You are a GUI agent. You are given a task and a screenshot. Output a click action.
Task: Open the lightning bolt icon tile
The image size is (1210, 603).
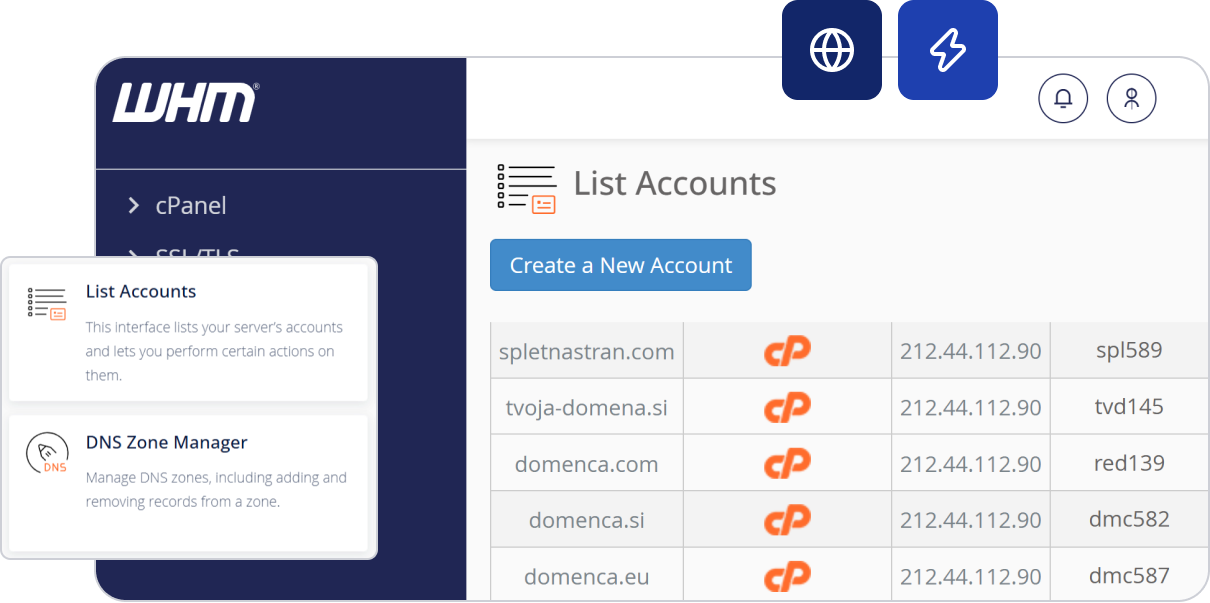click(x=948, y=50)
